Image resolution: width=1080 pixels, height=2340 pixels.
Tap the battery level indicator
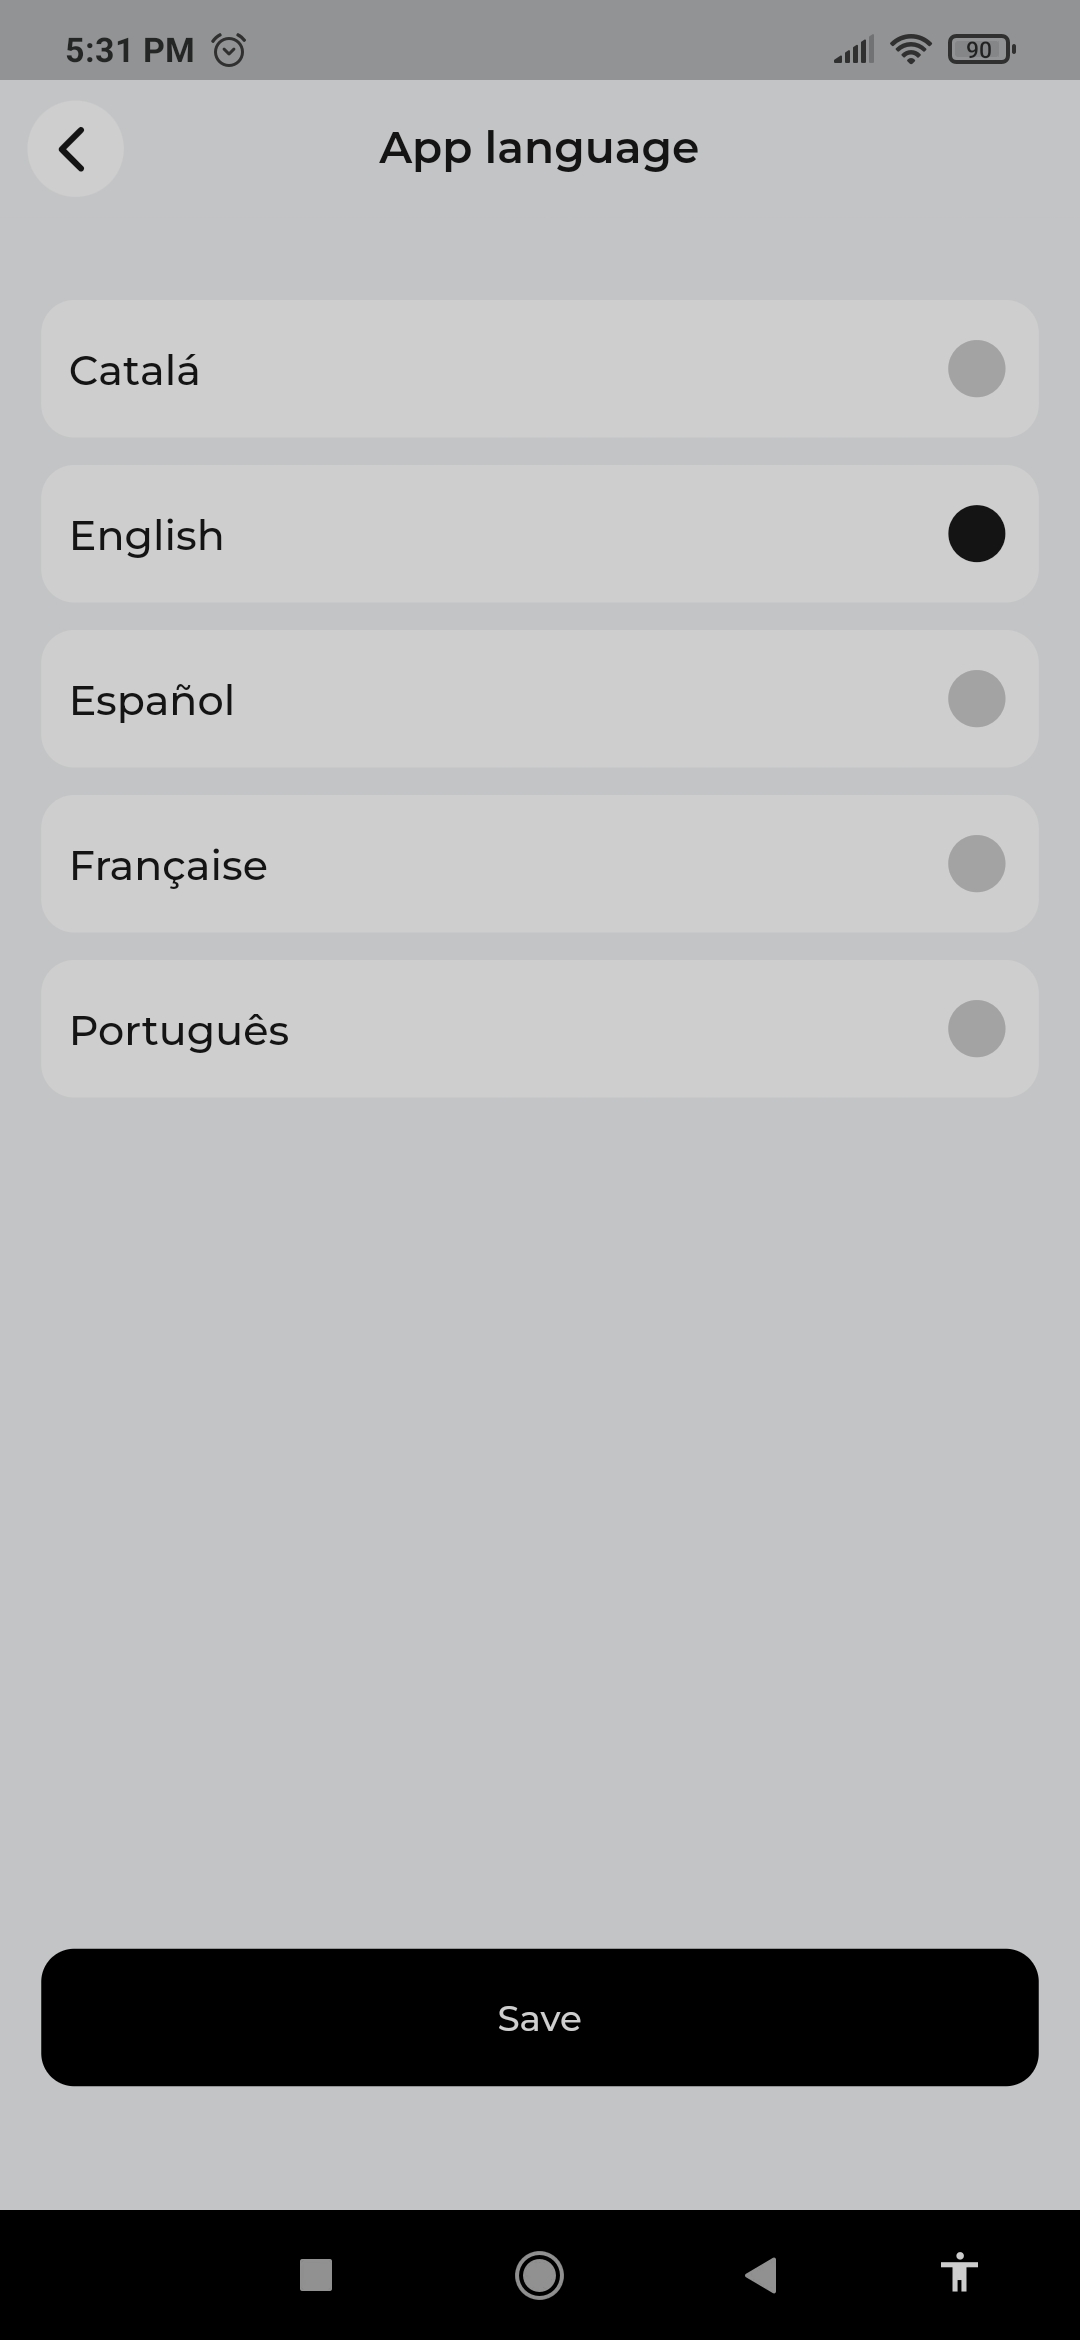(981, 49)
